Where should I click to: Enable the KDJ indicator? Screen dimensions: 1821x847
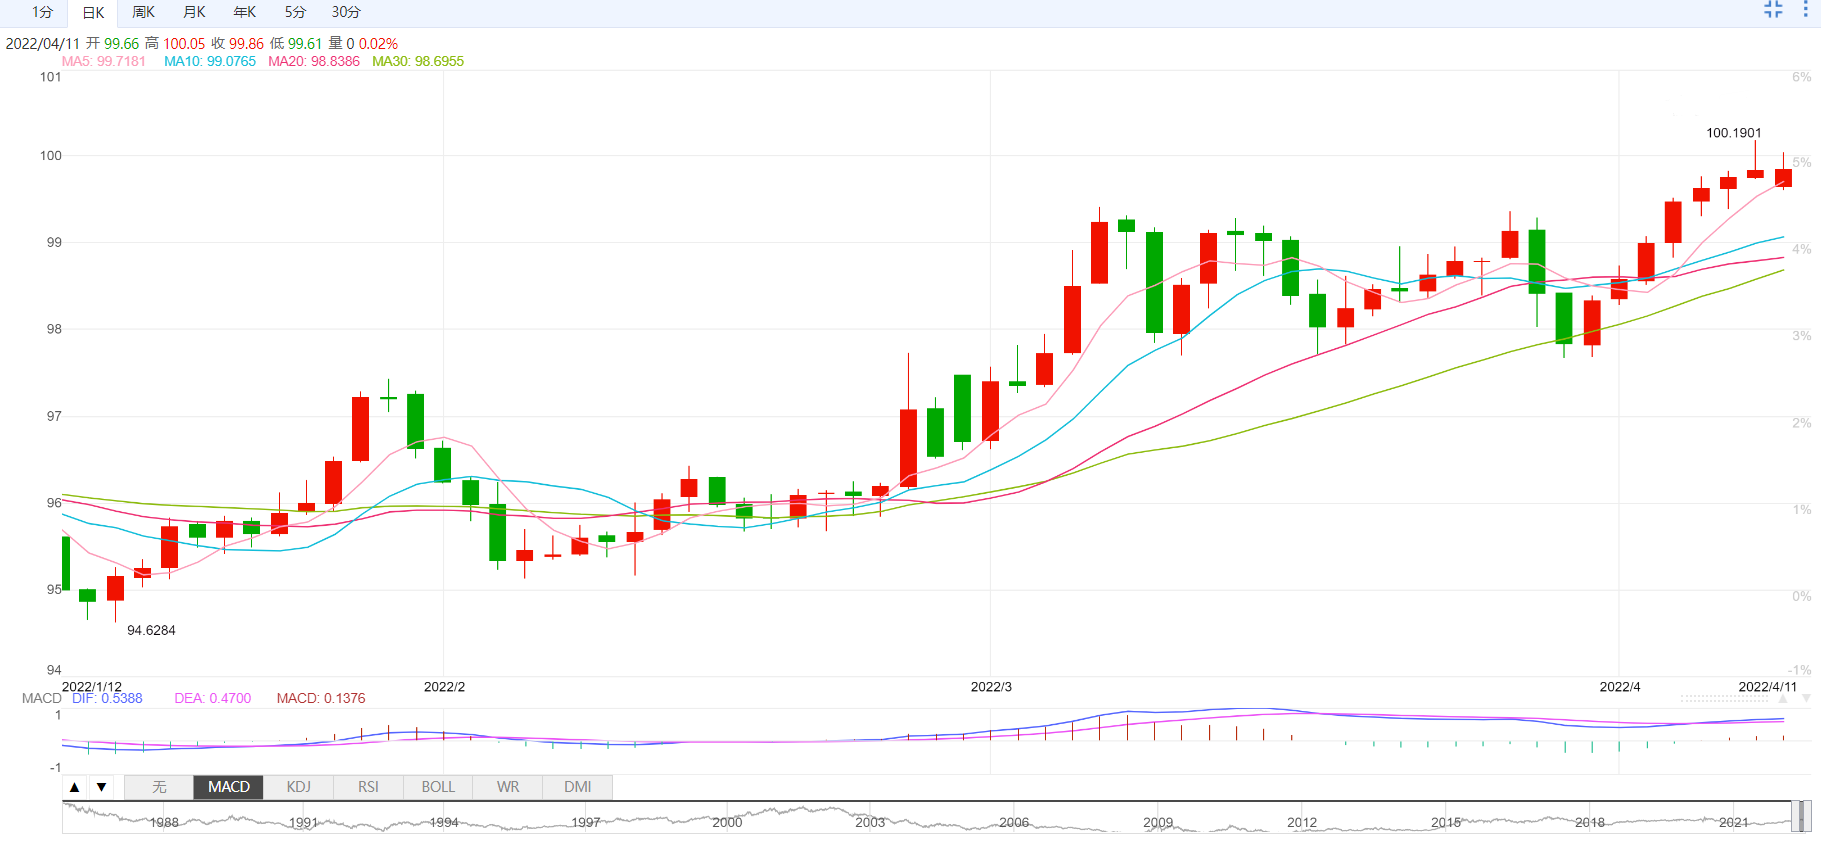[298, 787]
